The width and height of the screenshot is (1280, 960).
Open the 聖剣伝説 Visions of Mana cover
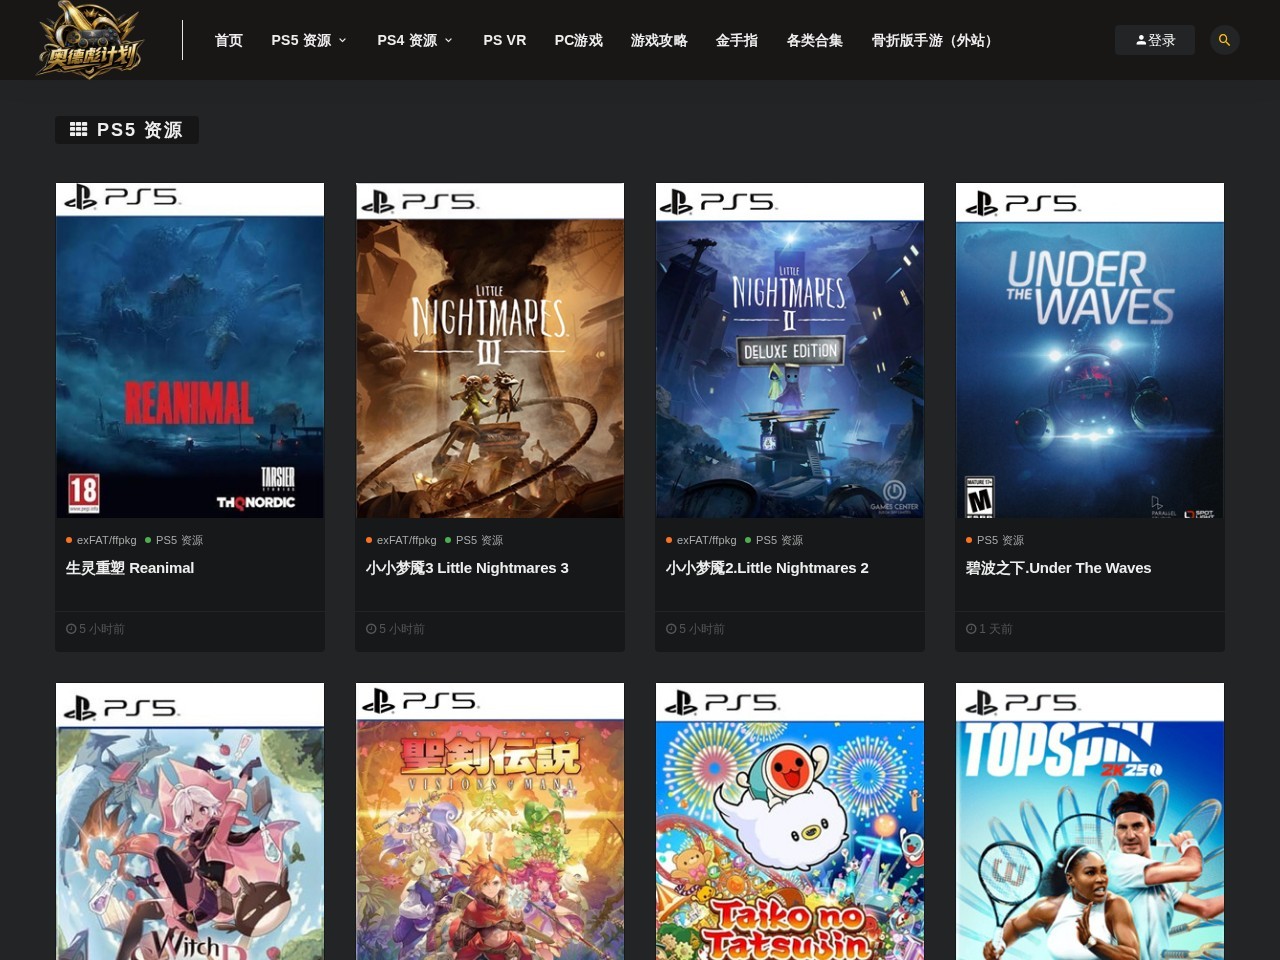490,822
